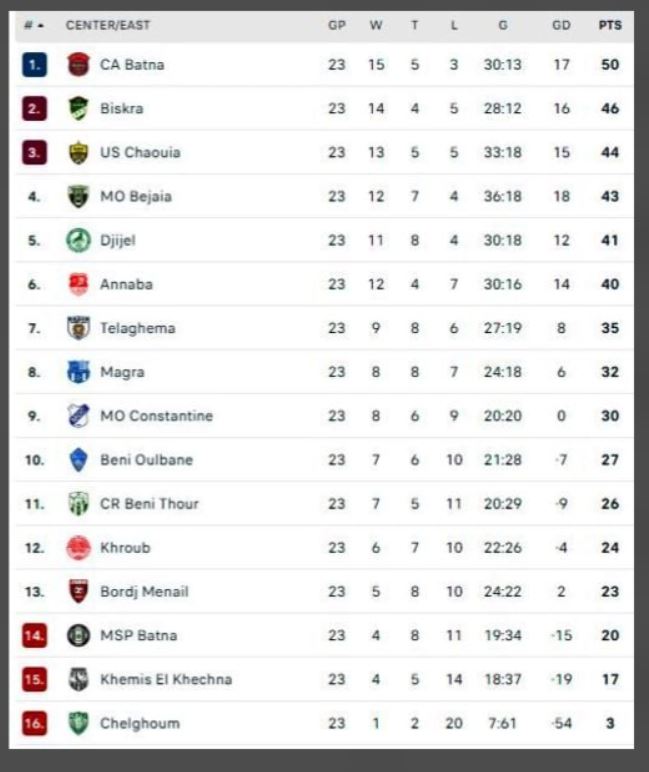Click the CA Batna club crest
Image resolution: width=649 pixels, height=772 pixels.
pos(78,65)
